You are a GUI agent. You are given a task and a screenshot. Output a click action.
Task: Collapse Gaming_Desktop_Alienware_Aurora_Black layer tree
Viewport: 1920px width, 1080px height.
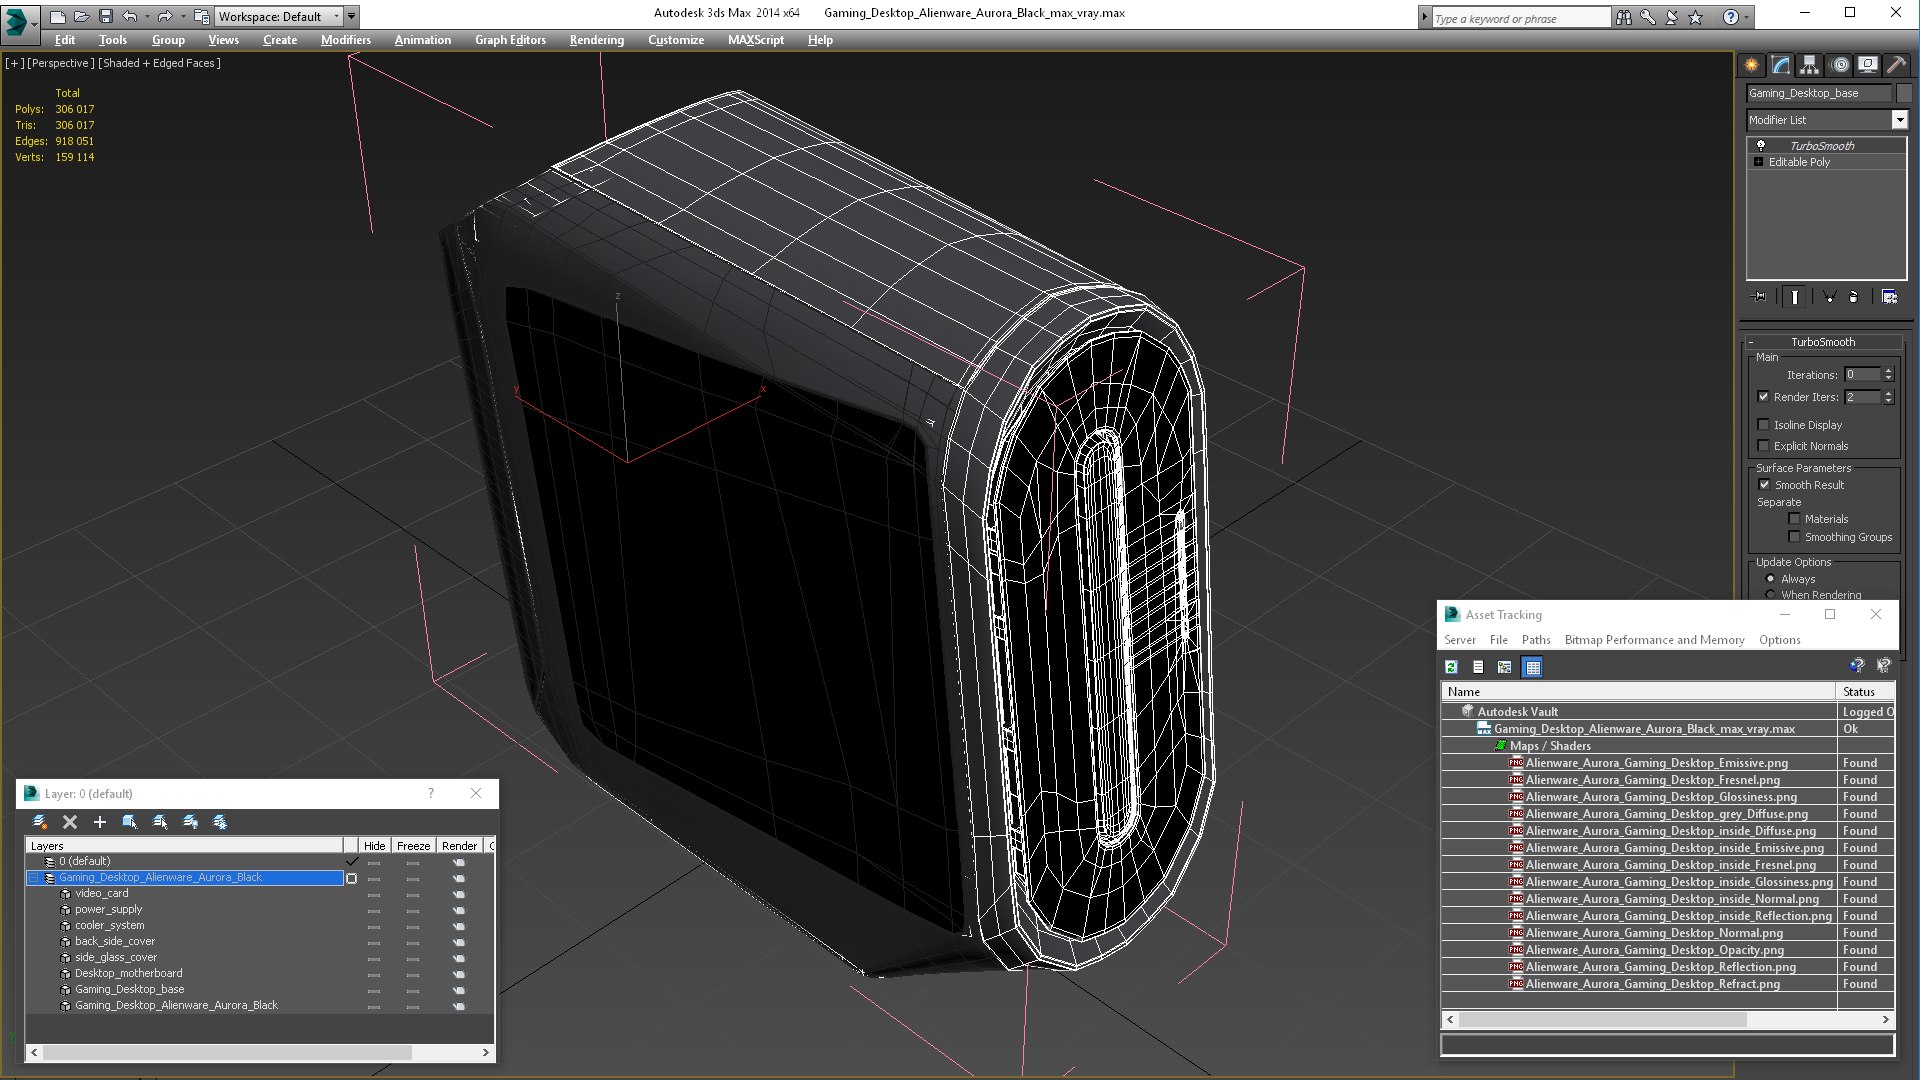tap(34, 878)
